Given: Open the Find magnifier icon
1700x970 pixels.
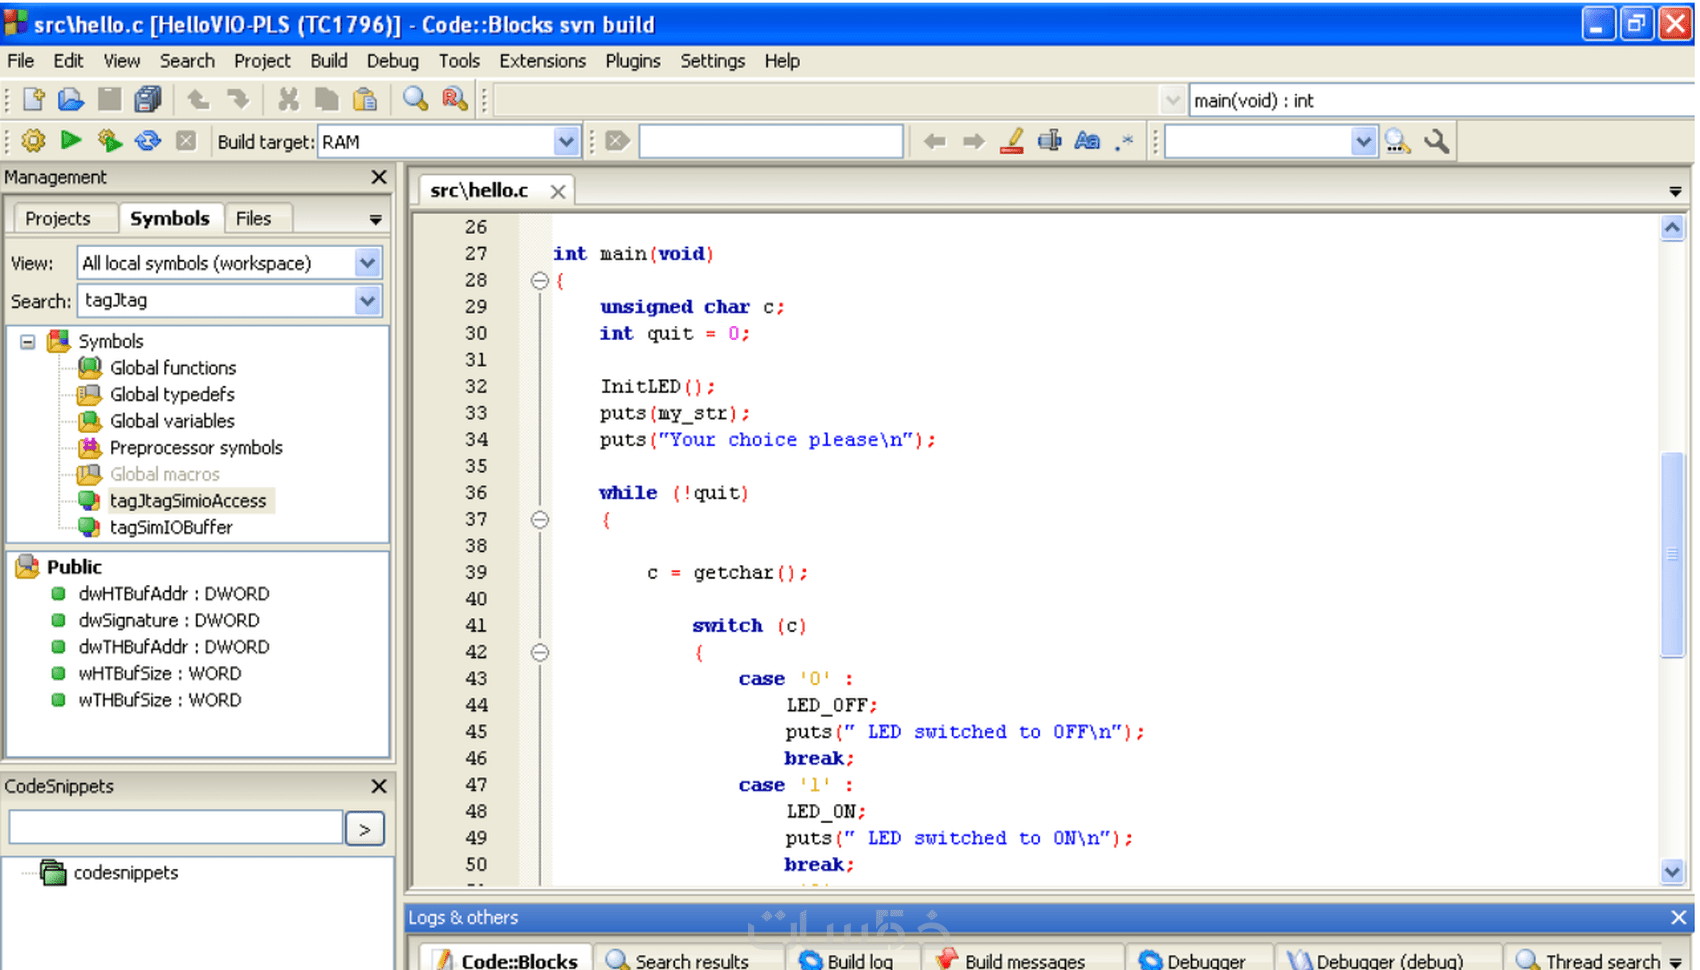Looking at the screenshot, I should click(x=415, y=99).
